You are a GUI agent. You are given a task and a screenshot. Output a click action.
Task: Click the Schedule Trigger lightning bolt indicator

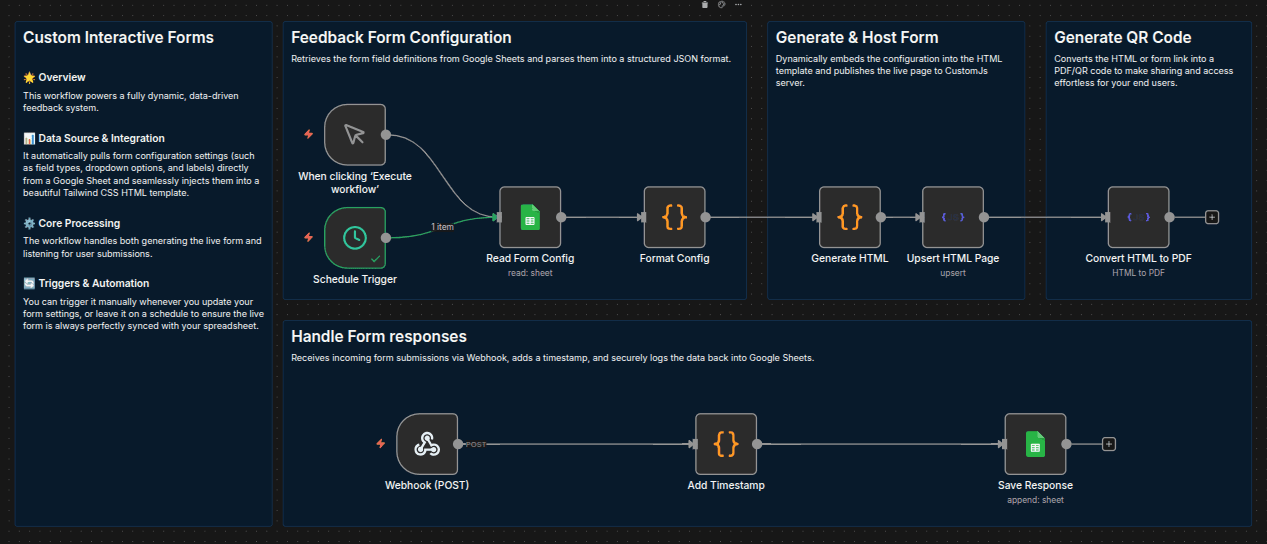pos(308,238)
